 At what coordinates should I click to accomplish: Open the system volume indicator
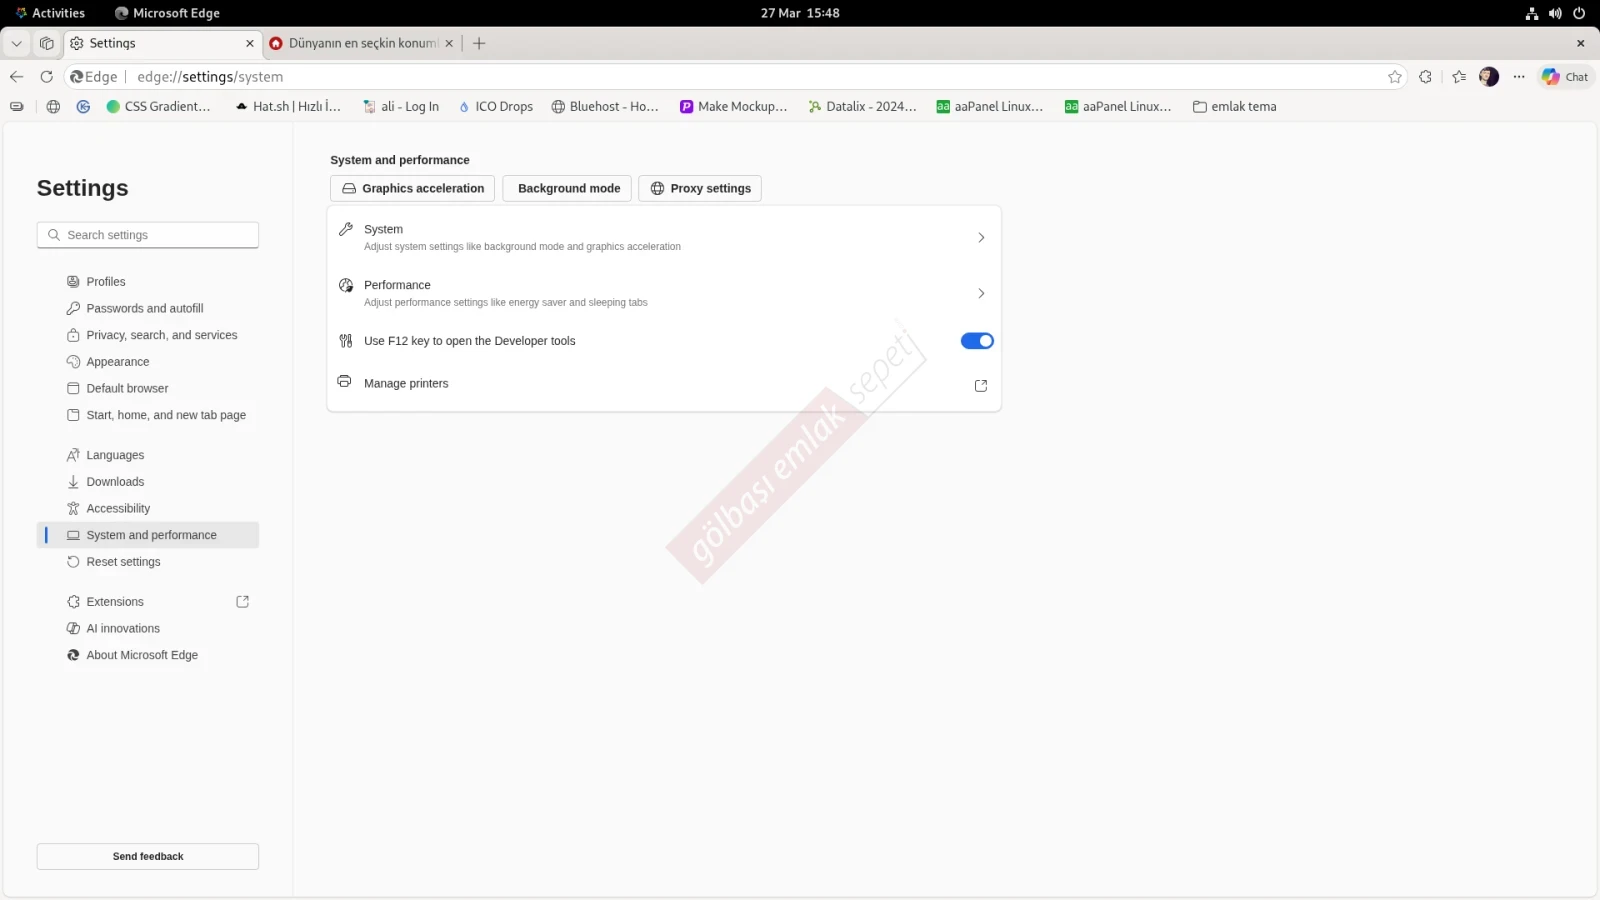(1555, 13)
